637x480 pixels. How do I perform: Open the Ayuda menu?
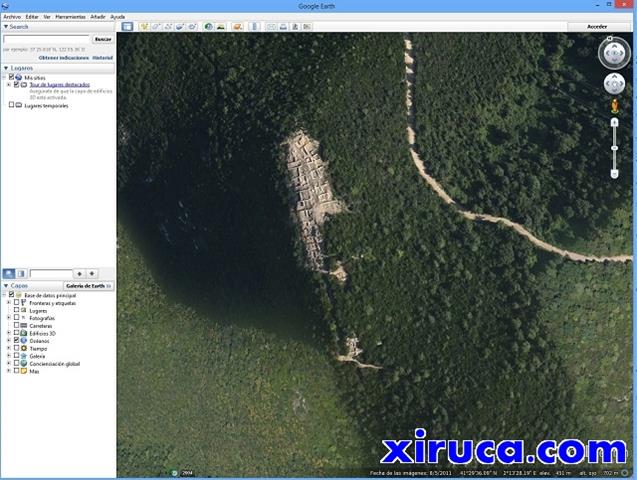point(118,17)
